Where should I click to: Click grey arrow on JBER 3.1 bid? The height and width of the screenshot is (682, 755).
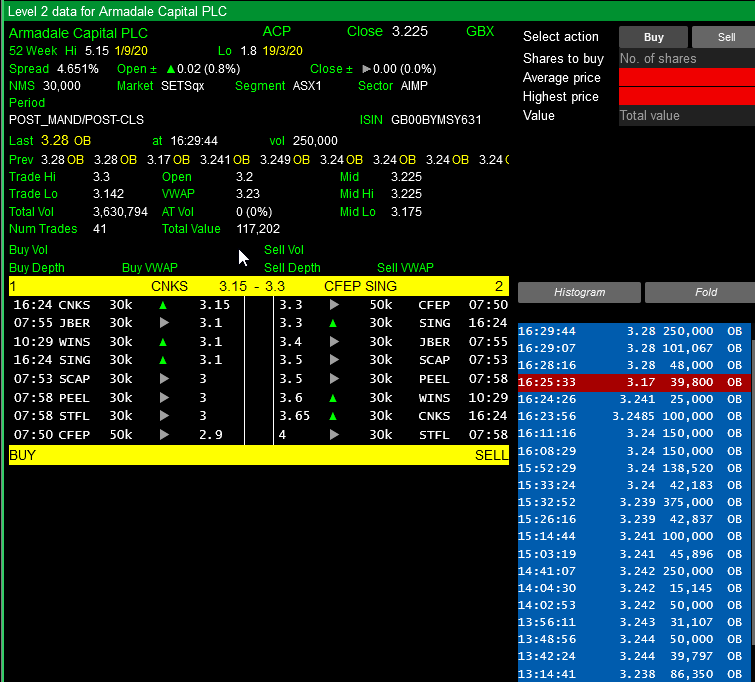[164, 323]
